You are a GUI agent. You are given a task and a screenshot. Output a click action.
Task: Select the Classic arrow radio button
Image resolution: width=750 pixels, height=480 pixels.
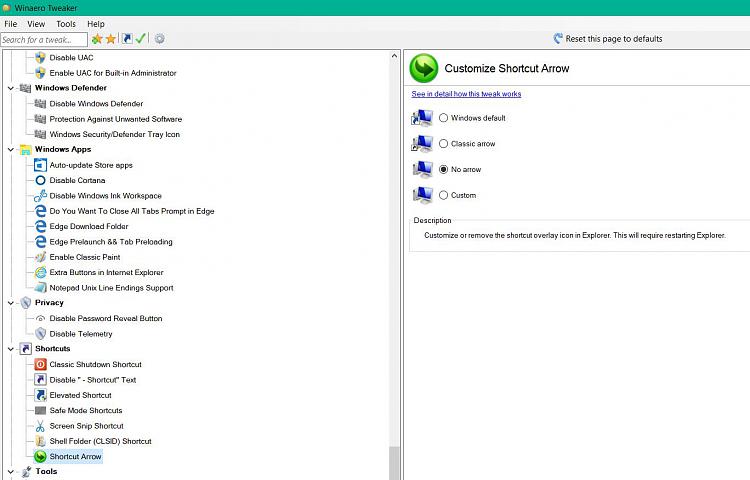[443, 143]
